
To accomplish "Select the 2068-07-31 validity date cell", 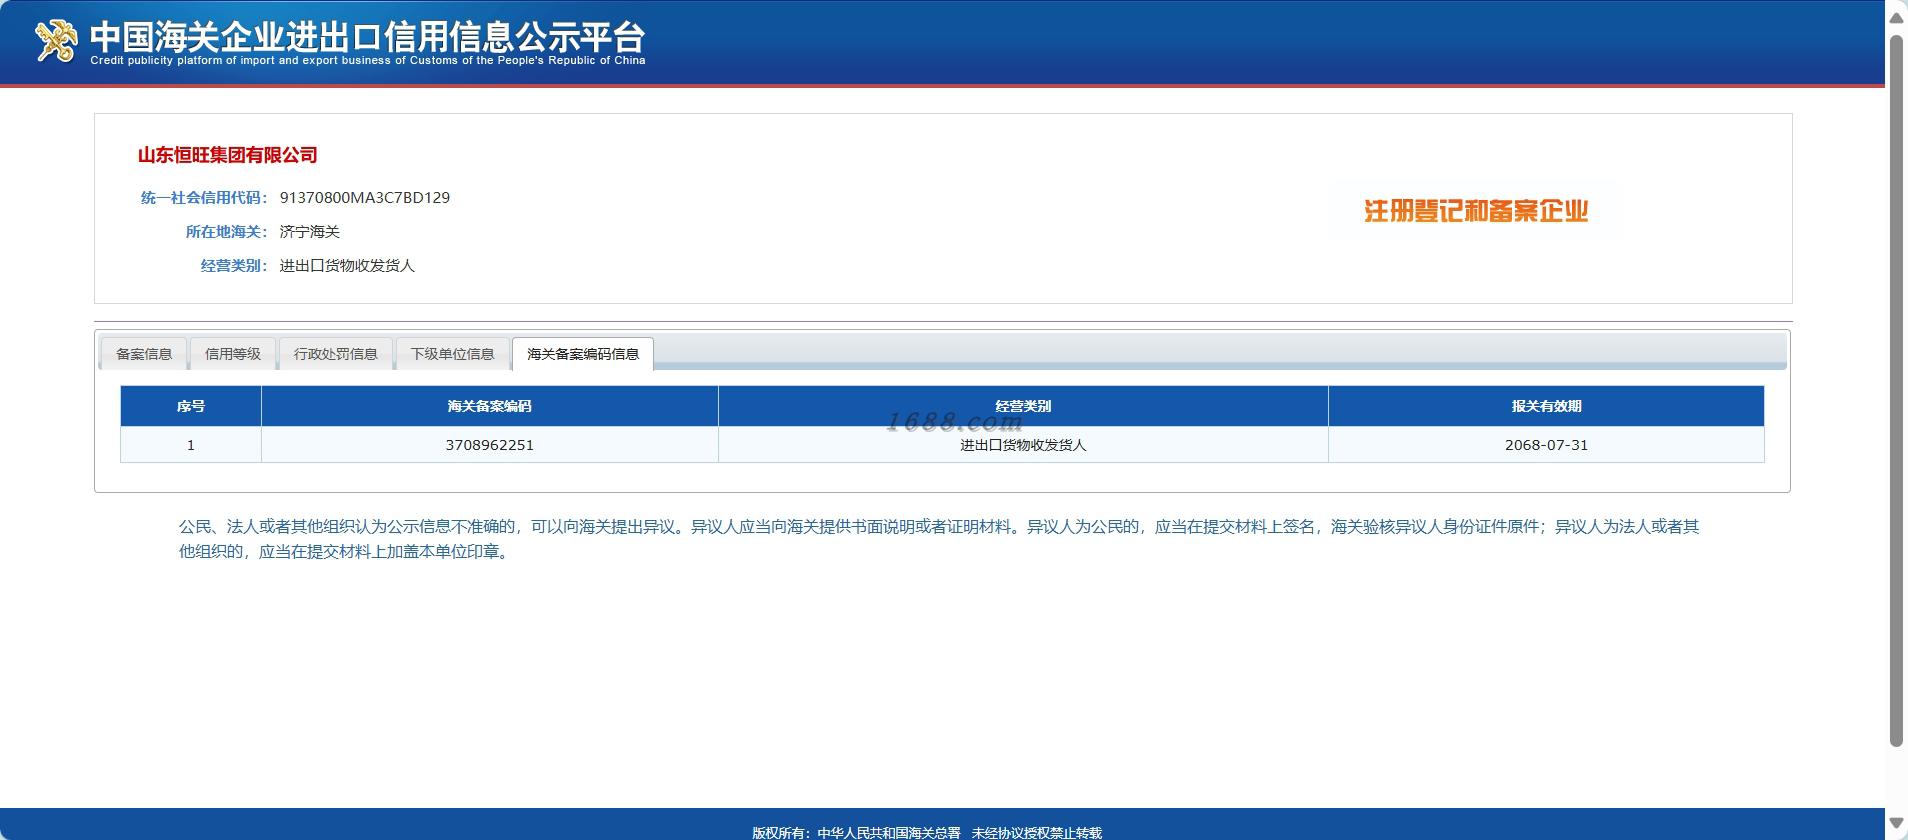I will pyautogui.click(x=1546, y=445).
